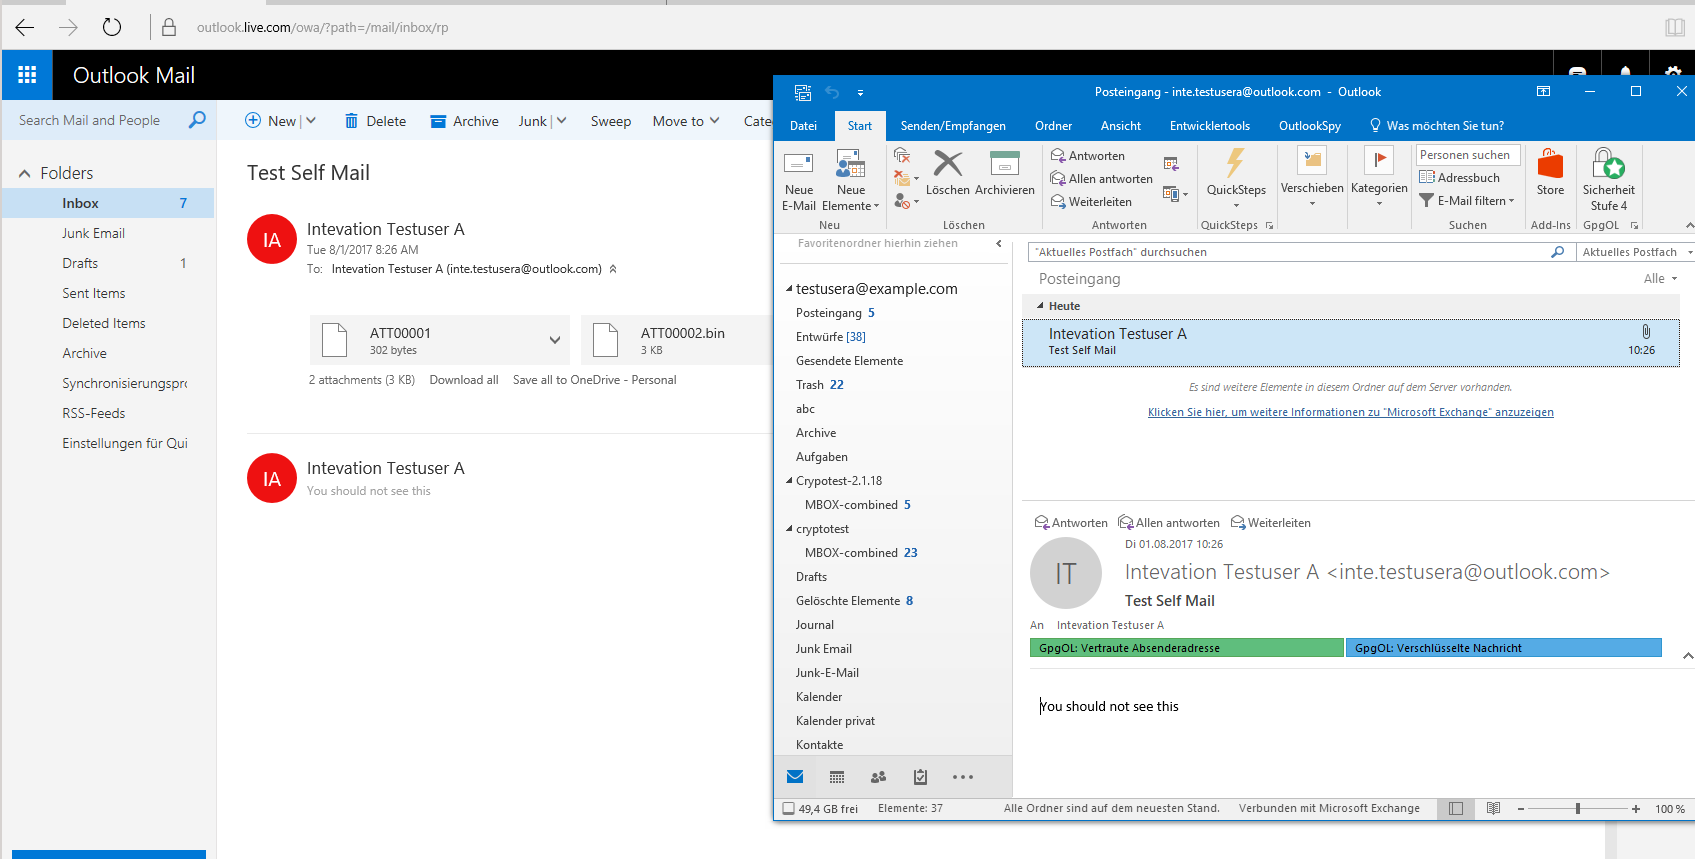1695x859 pixels.
Task: Switch to normal view in status bar
Action: tap(1456, 808)
